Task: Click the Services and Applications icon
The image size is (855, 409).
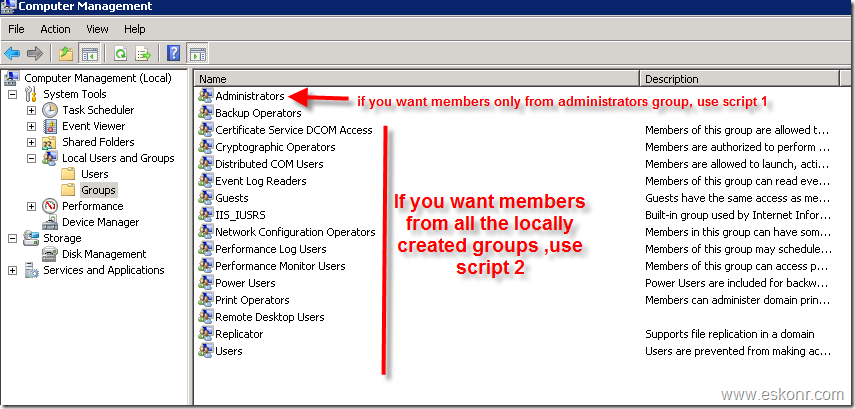Action: (x=31, y=270)
